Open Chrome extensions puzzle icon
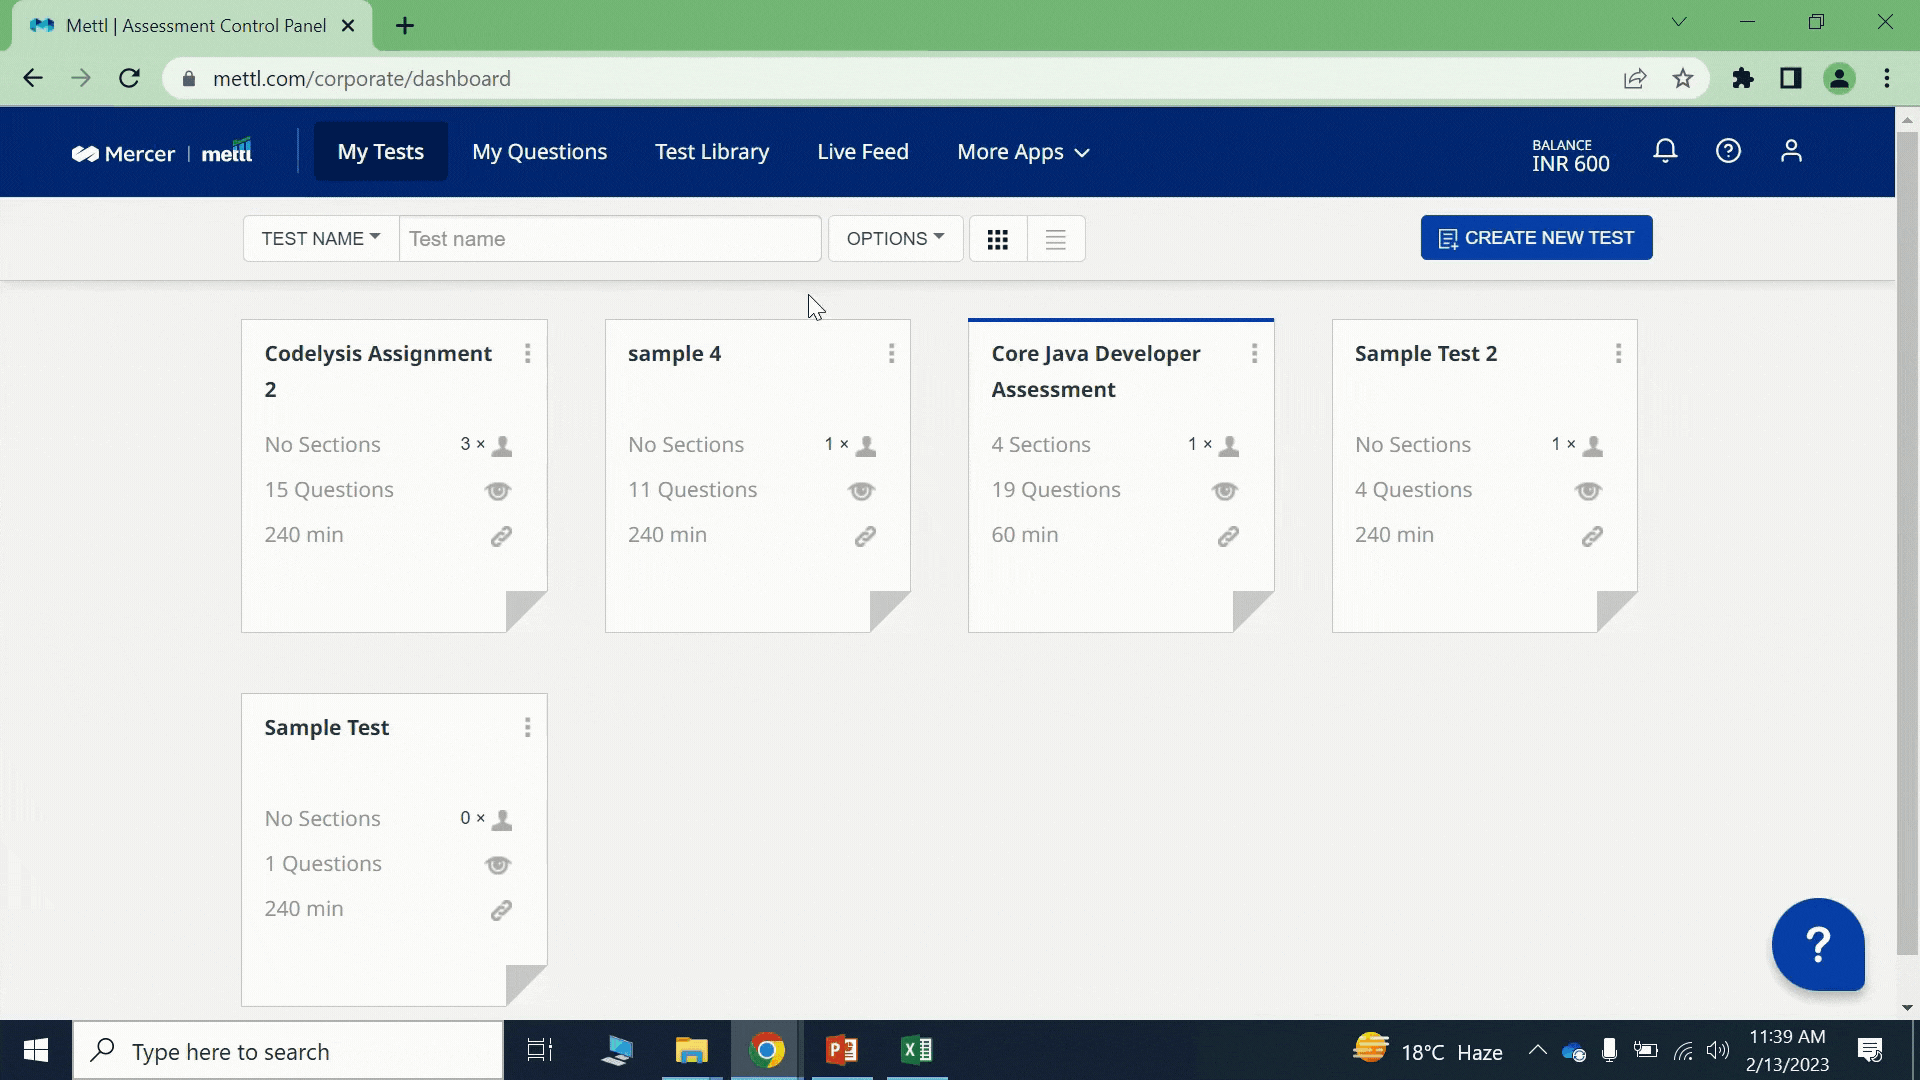This screenshot has height=1080, width=1920. click(x=1743, y=78)
